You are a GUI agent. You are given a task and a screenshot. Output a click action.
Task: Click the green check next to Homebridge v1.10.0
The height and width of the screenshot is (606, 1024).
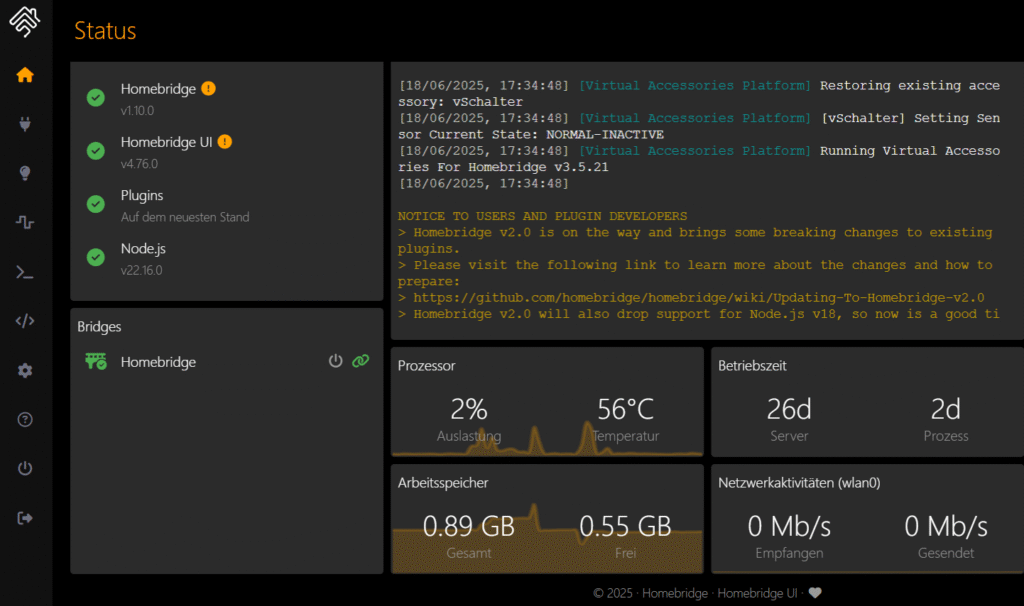pos(96,98)
